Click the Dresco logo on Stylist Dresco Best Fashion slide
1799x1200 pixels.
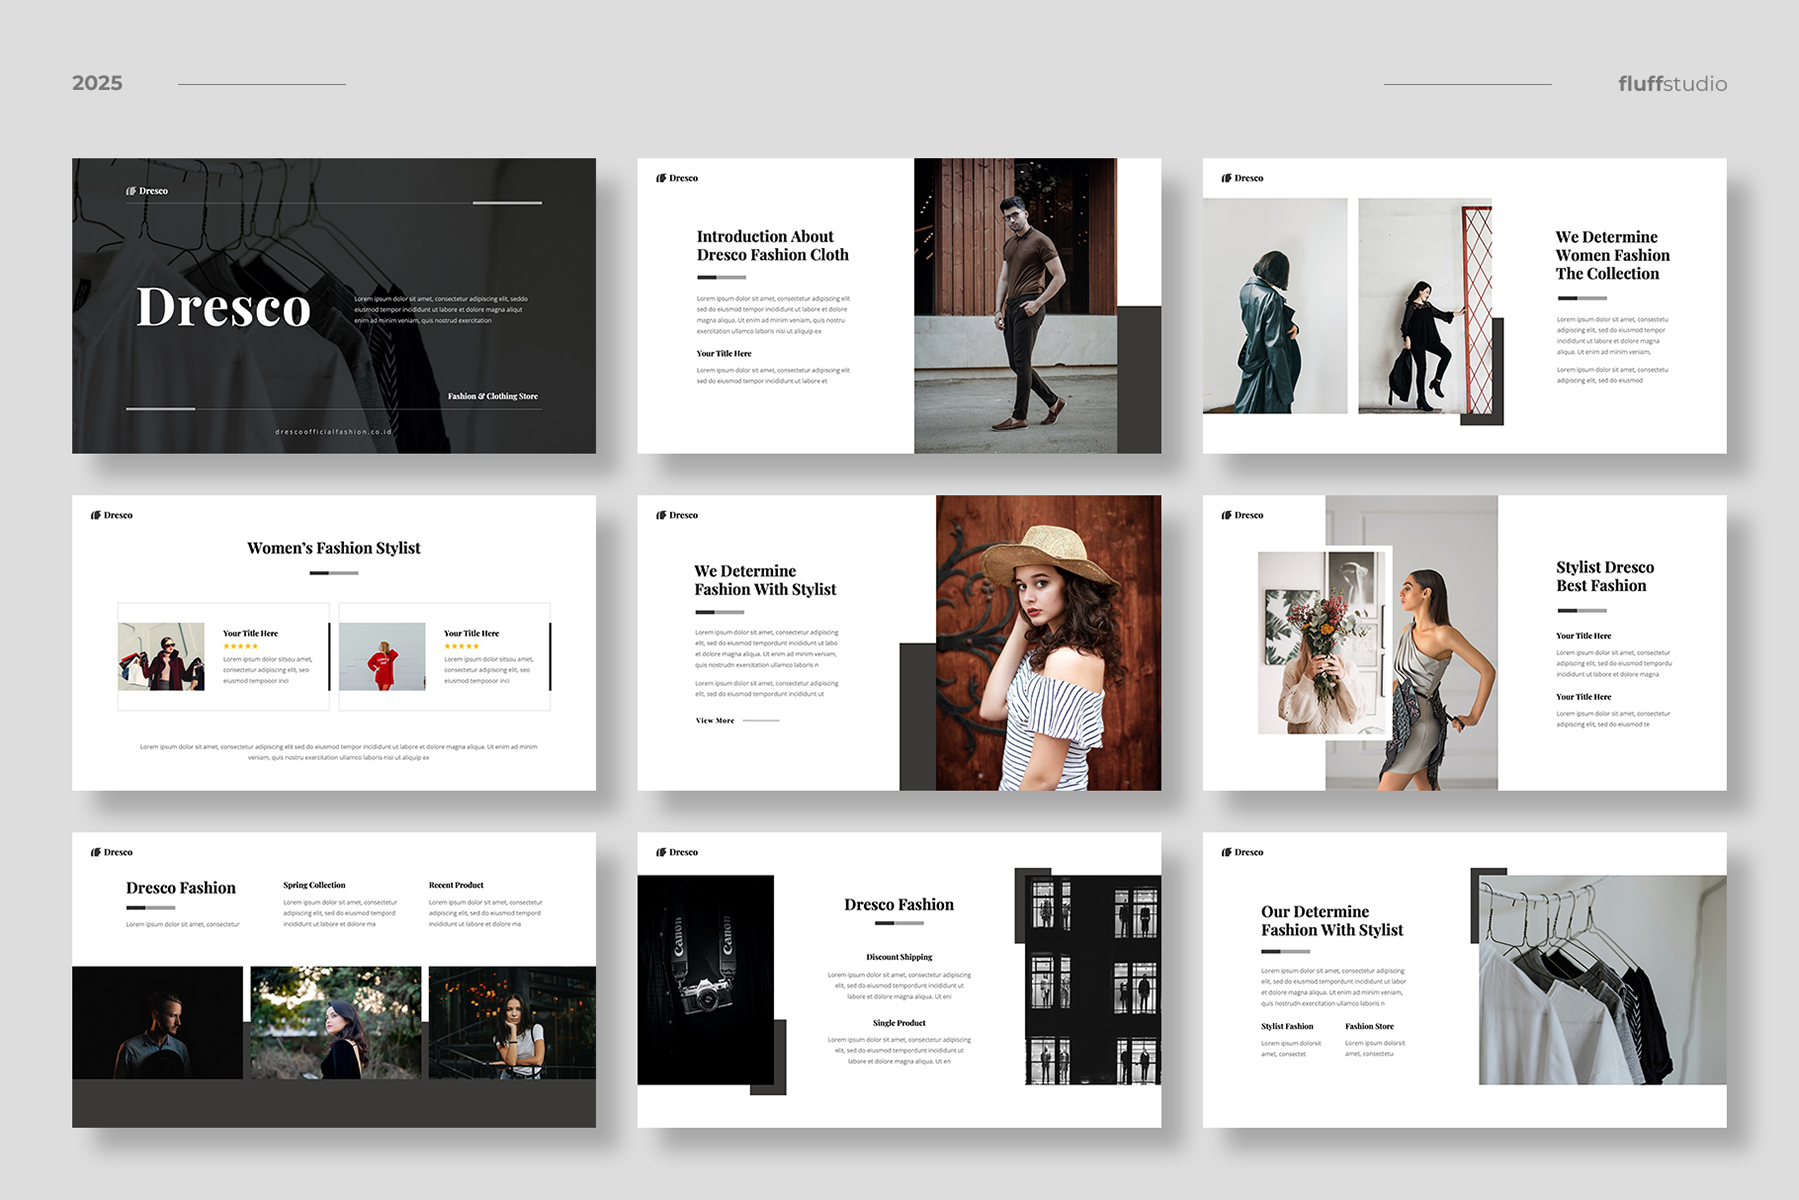[x=1242, y=515]
